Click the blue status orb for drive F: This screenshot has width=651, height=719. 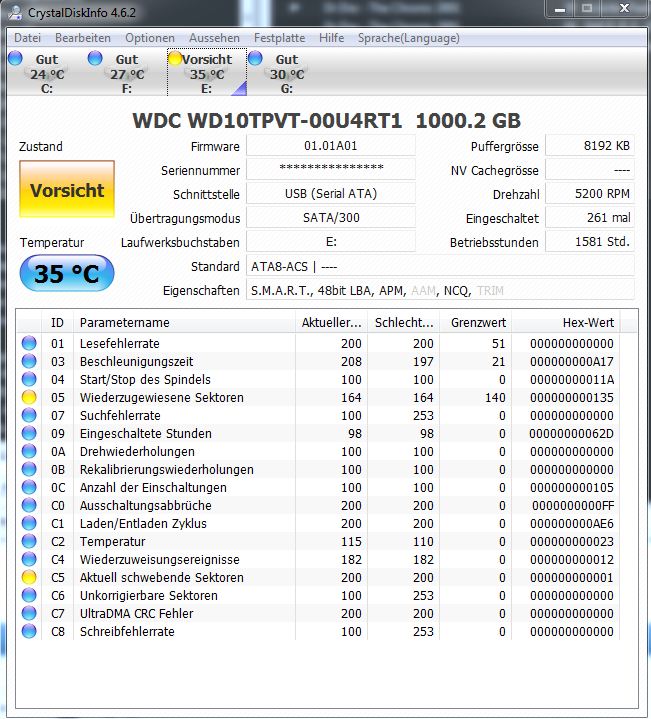tap(95, 58)
